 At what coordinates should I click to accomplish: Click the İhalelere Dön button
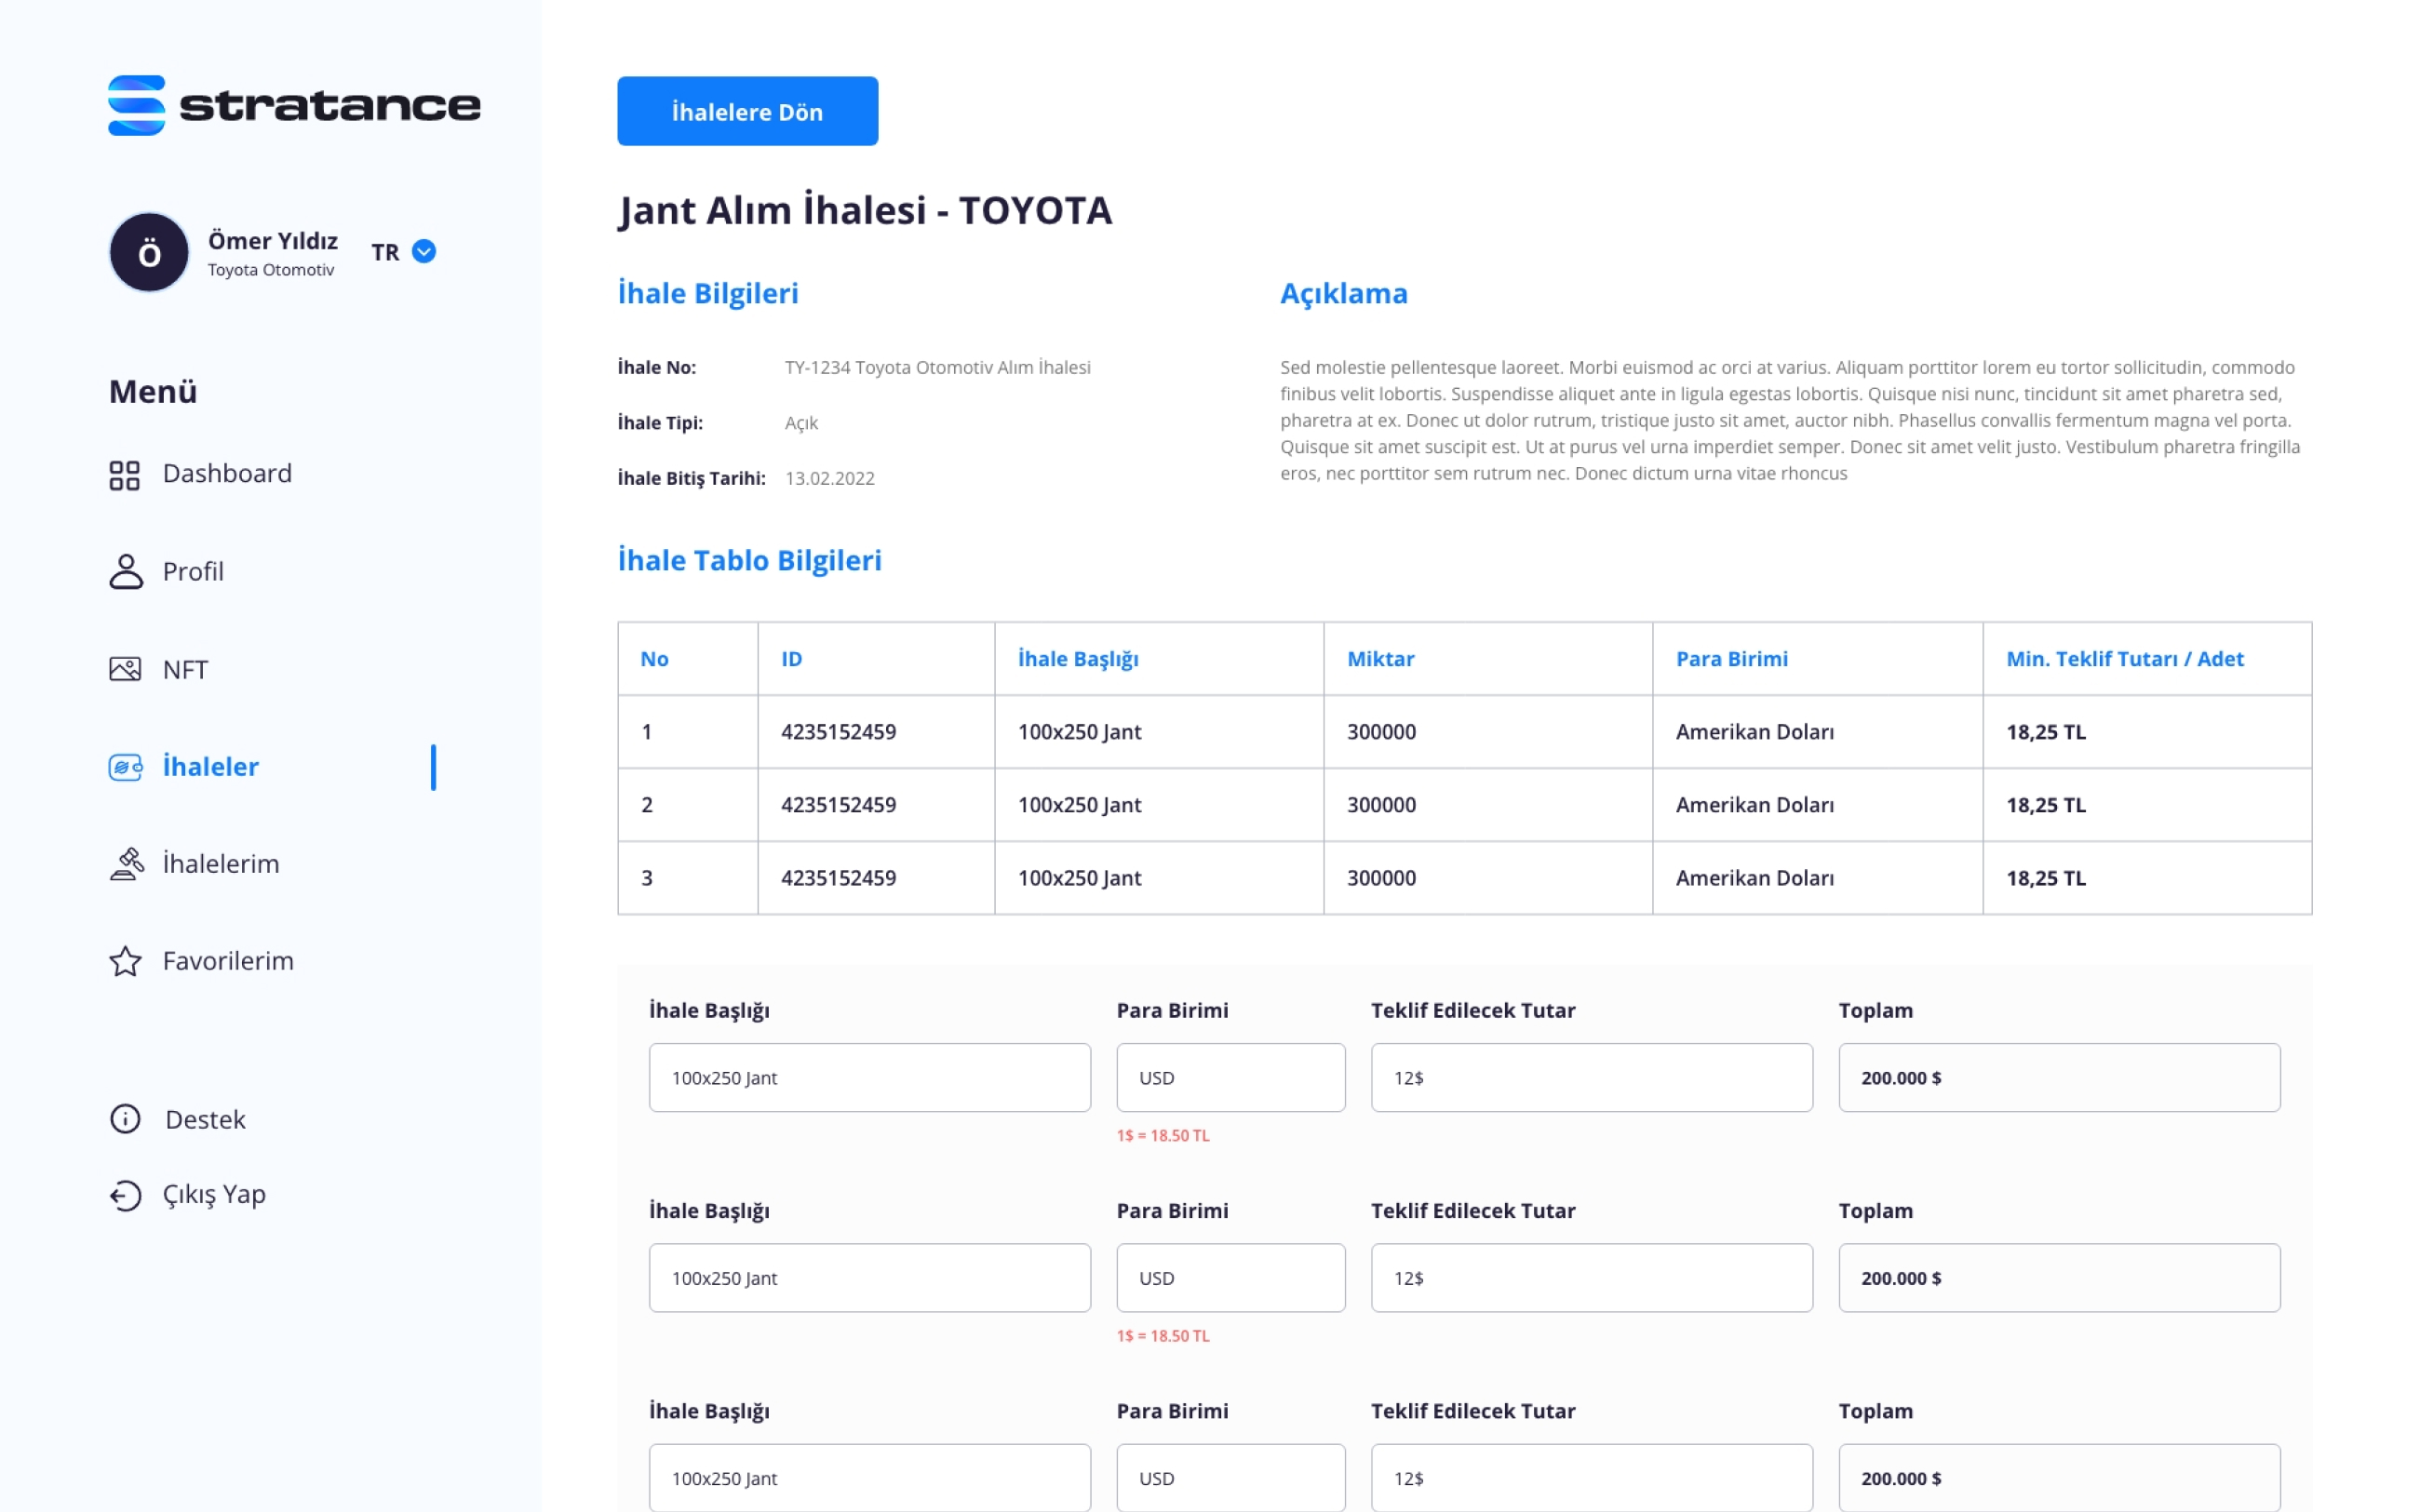(x=747, y=111)
